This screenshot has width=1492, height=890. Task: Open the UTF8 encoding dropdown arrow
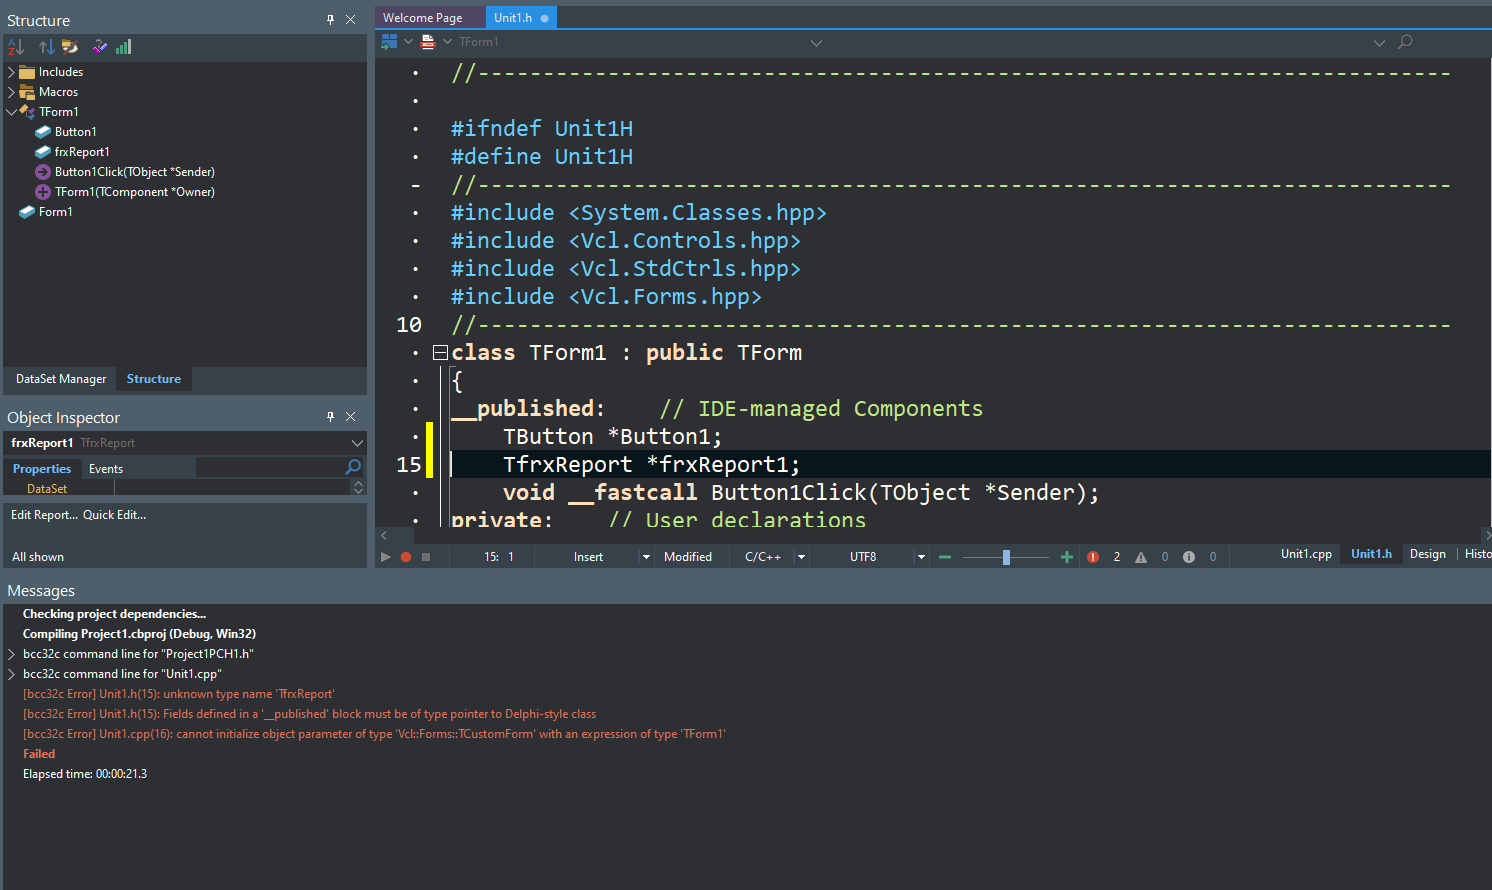pyautogui.click(x=921, y=557)
